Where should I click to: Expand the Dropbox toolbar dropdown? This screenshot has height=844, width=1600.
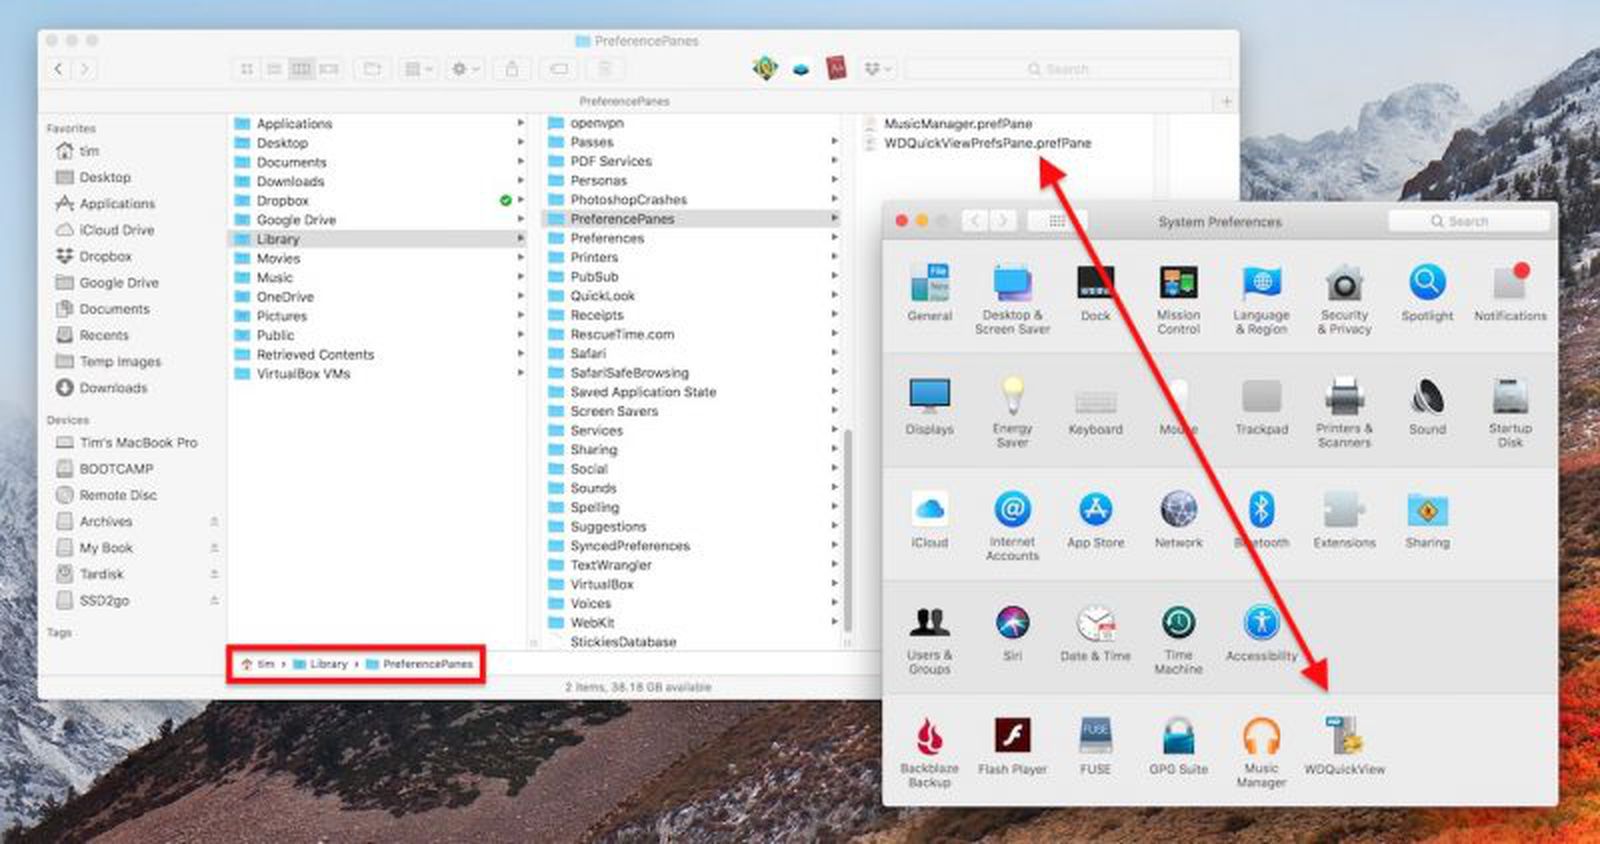point(877,69)
